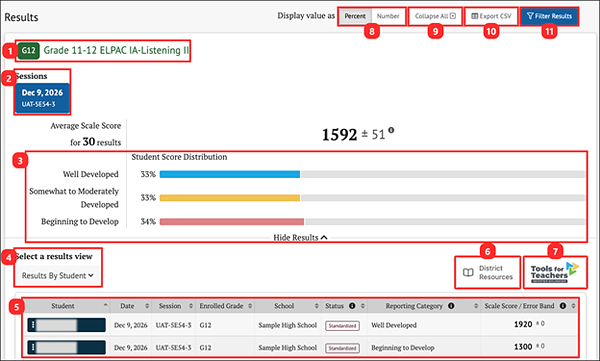Switch display value to Percent
The width and height of the screenshot is (600, 361).
tap(355, 16)
